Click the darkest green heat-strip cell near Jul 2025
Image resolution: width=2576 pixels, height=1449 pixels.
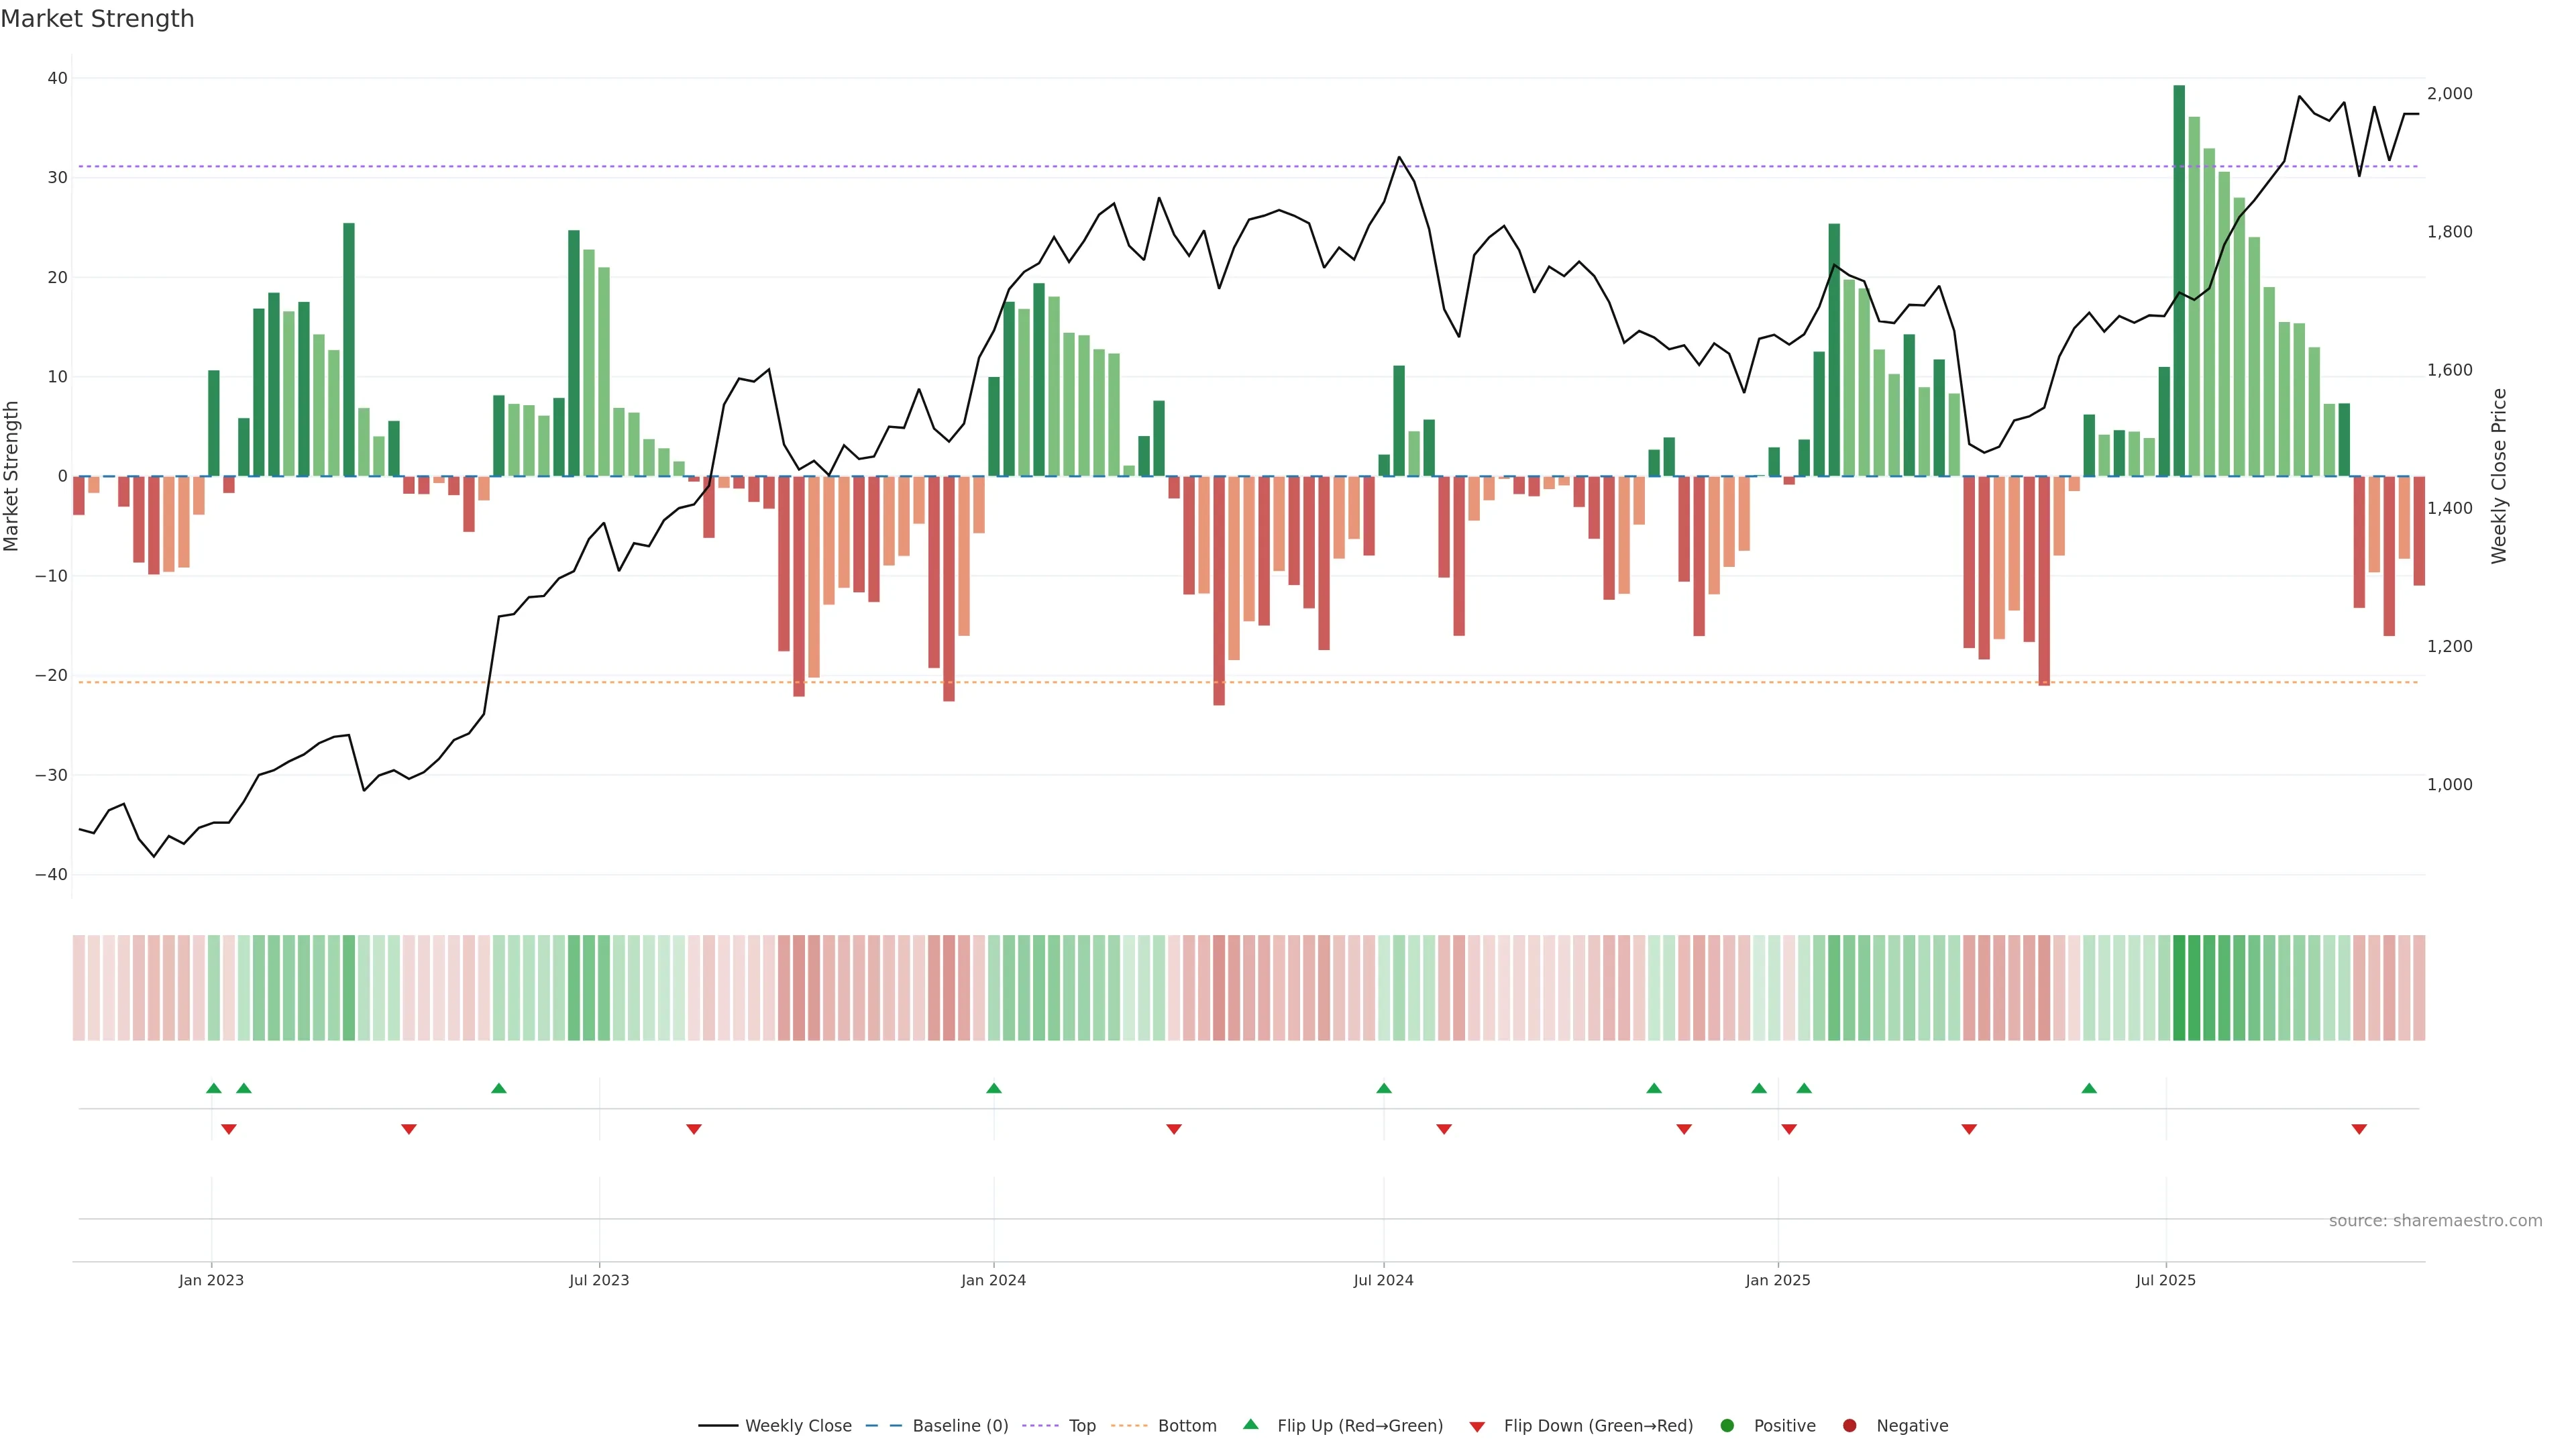pos(2179,987)
